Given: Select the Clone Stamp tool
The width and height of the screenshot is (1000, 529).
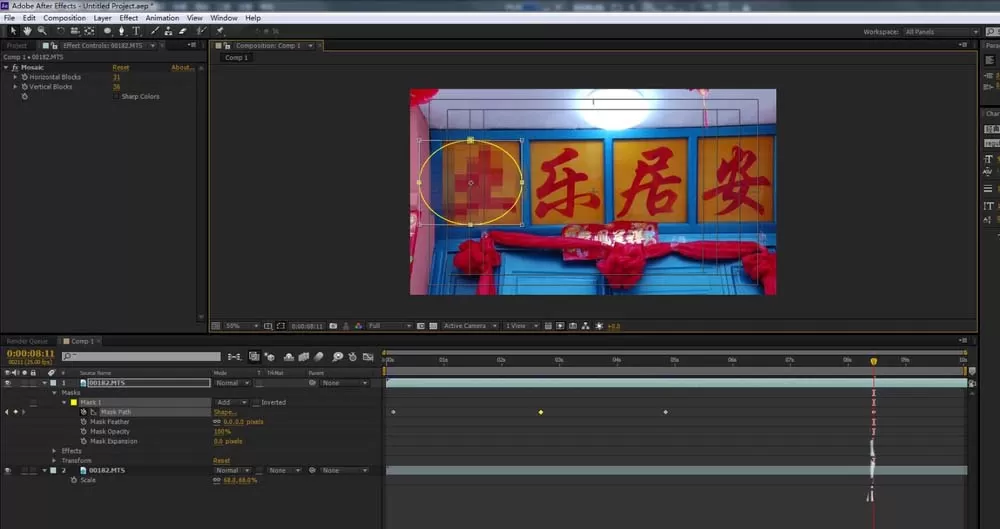Looking at the screenshot, I should pos(168,31).
